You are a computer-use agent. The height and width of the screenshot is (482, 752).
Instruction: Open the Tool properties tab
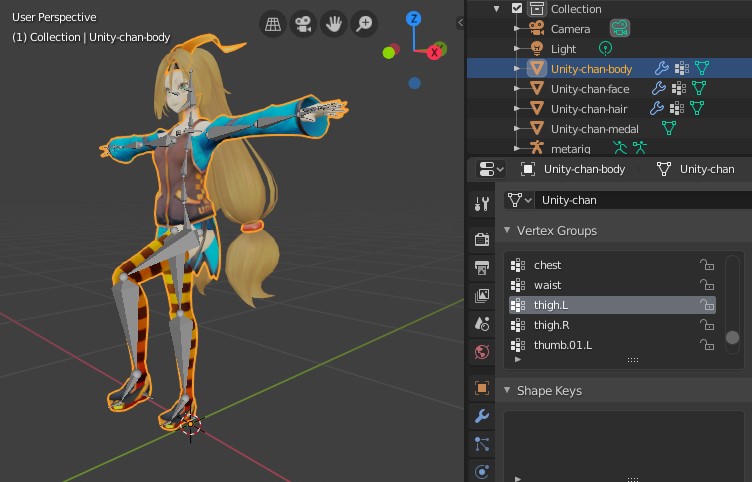(x=482, y=204)
